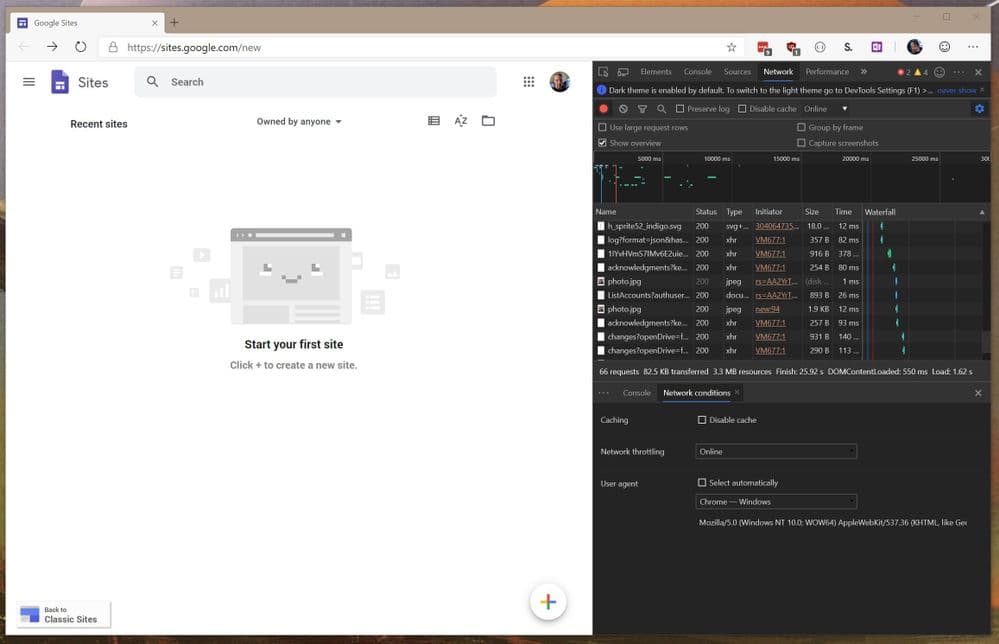Select the ListAccounts?authuser request row
The width and height of the screenshot is (999, 644).
click(x=791, y=296)
